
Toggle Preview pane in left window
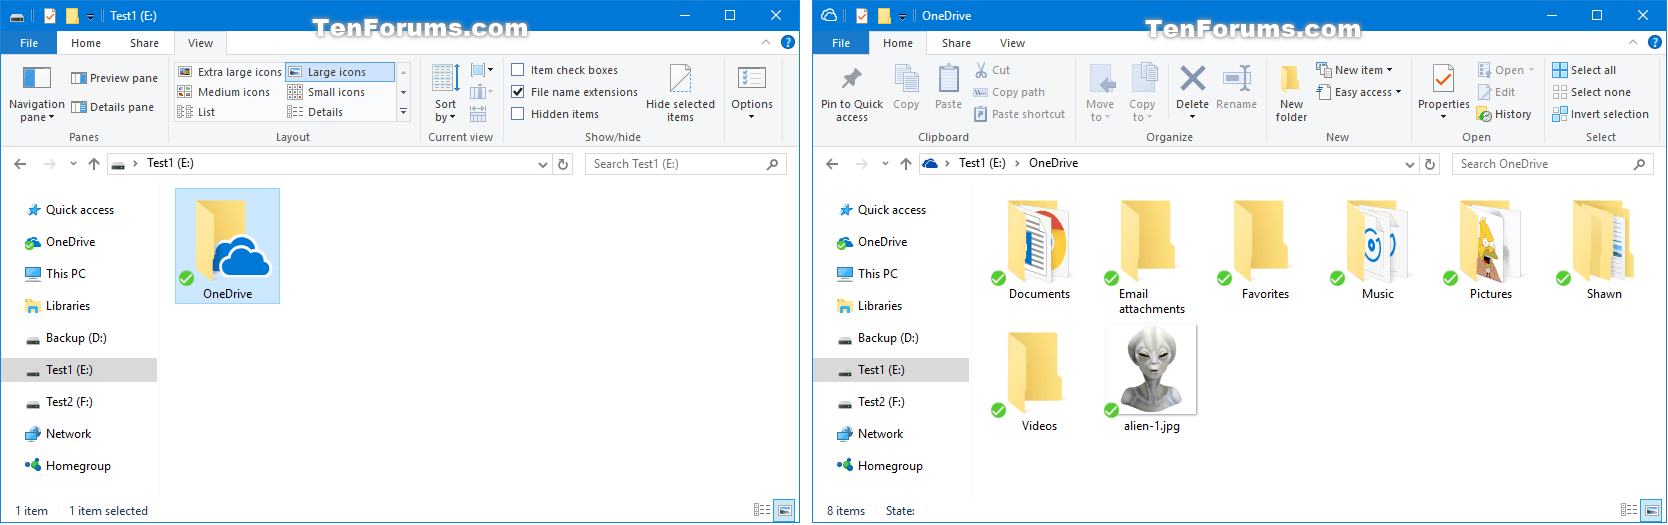coord(114,78)
